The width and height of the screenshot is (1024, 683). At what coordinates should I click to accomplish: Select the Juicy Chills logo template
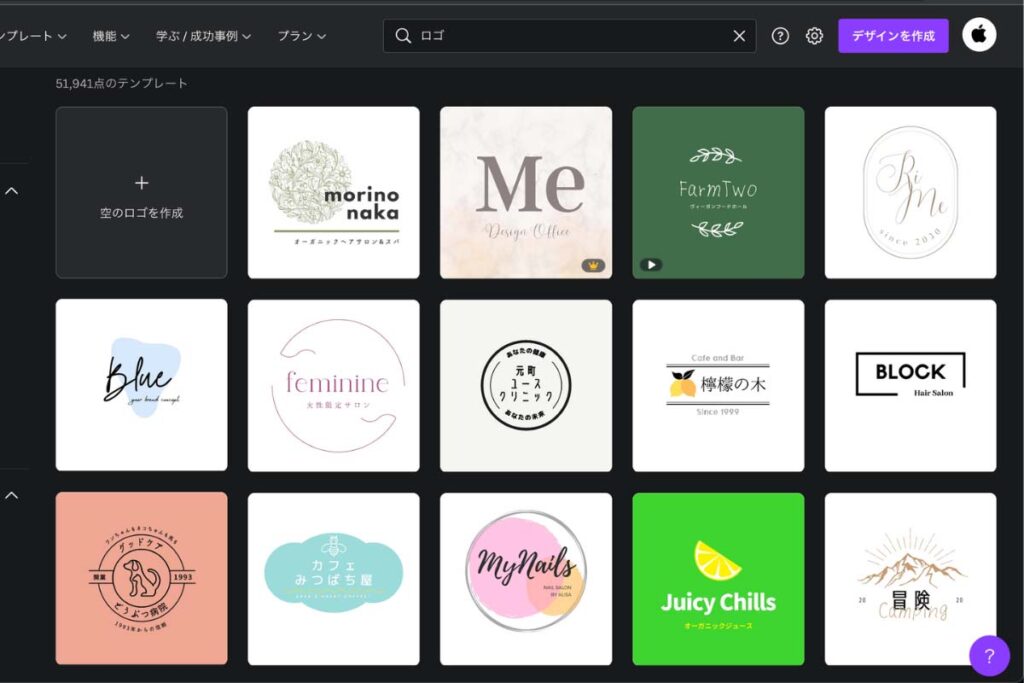point(719,577)
